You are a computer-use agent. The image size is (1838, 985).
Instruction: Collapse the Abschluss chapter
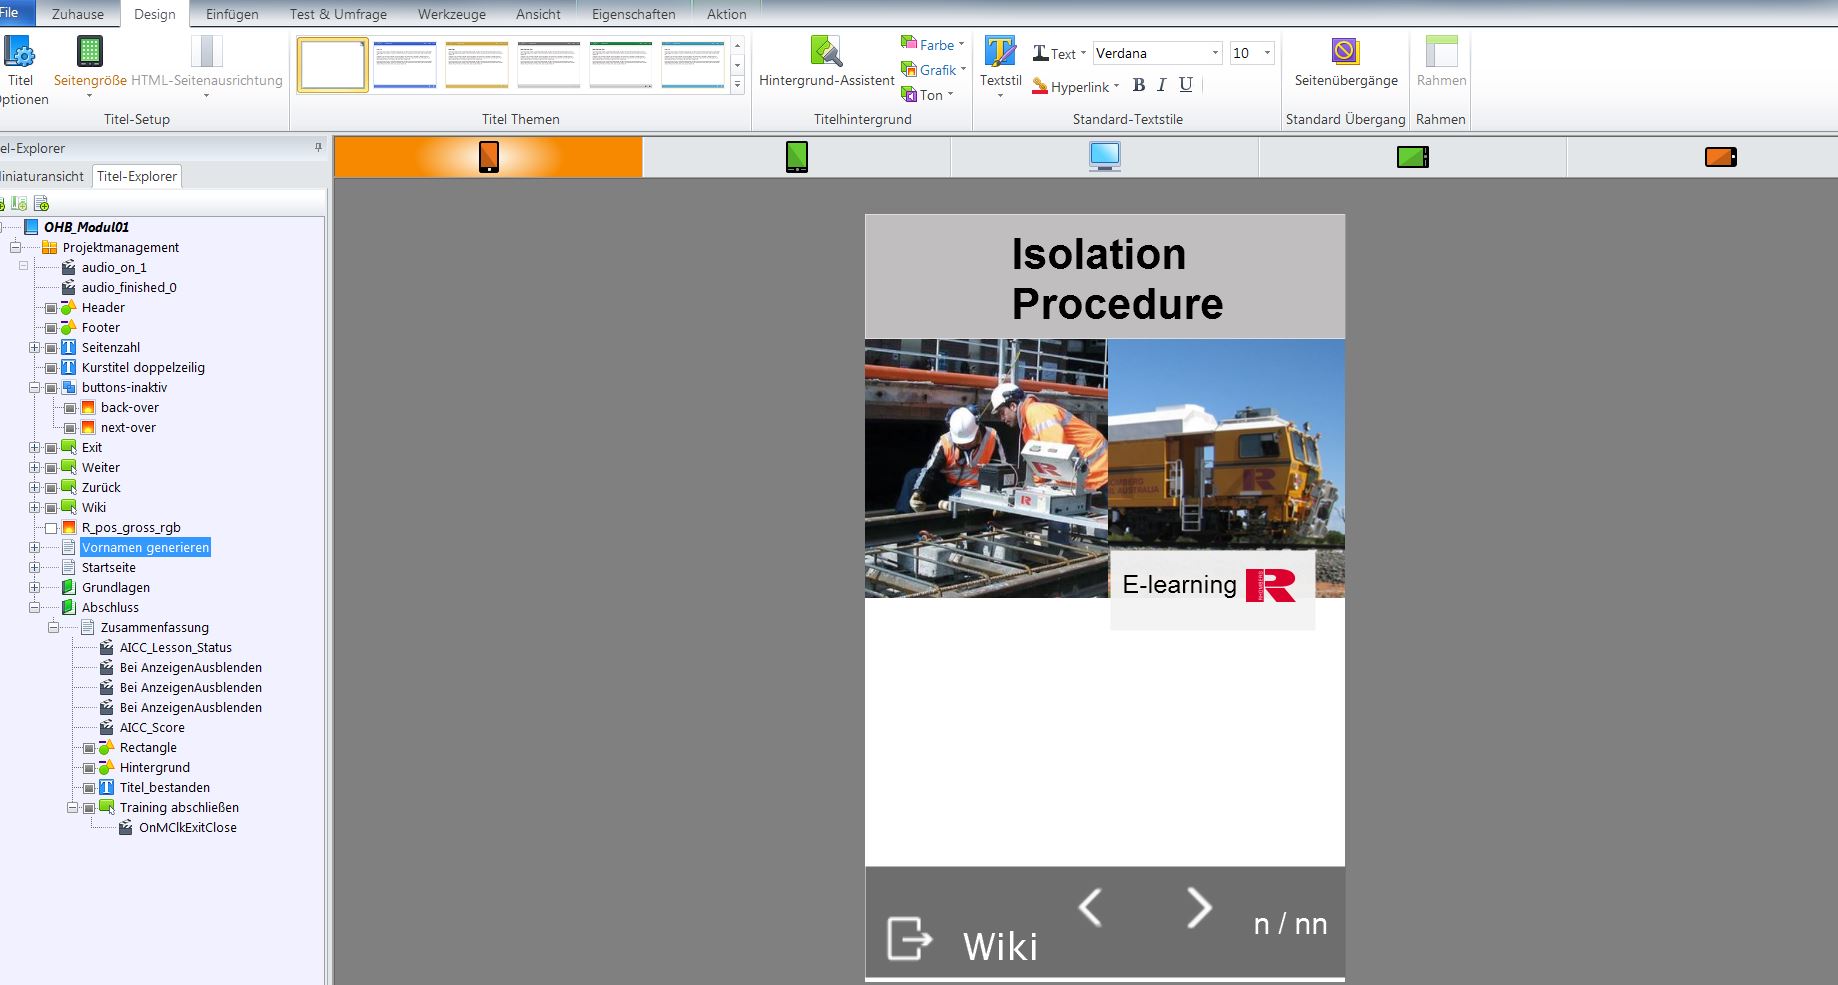click(34, 607)
